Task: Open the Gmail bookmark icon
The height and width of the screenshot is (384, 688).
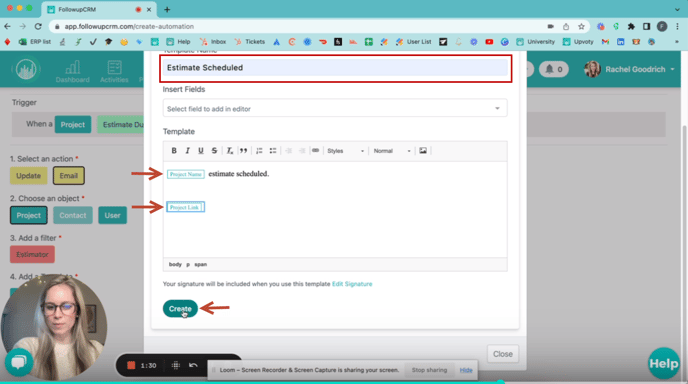Action: click(605, 42)
